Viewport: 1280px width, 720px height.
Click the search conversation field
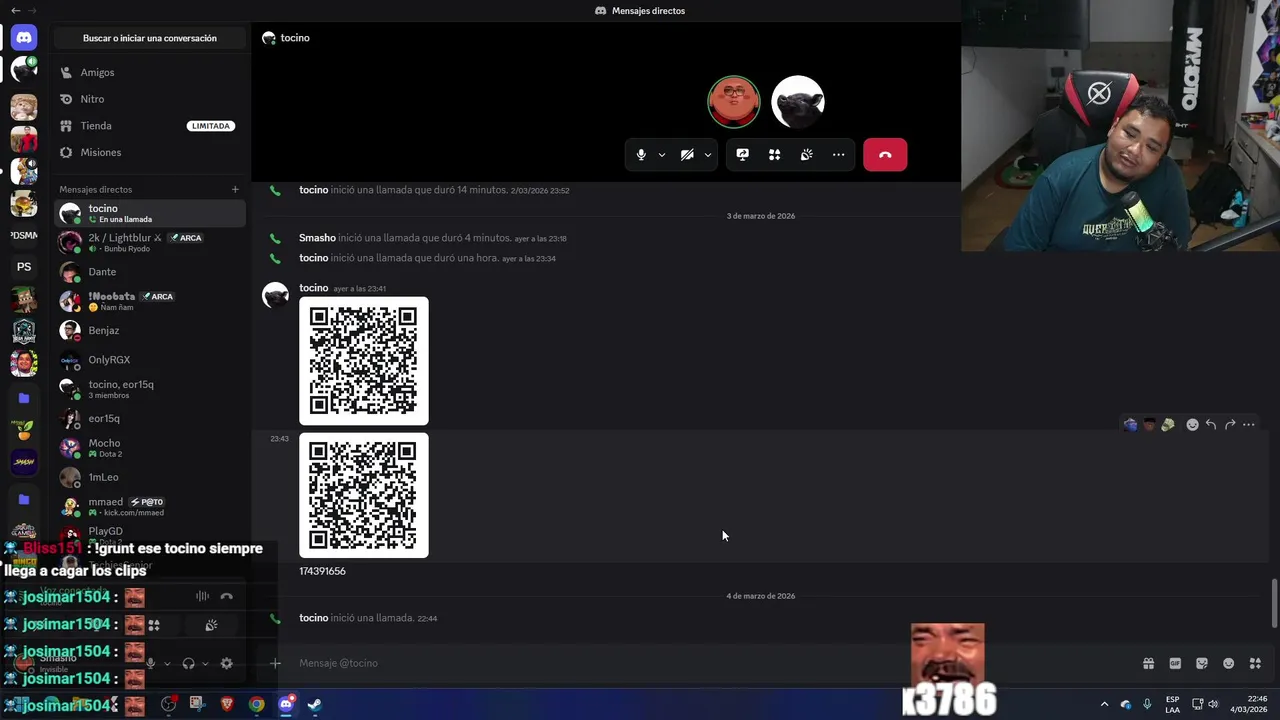[150, 38]
